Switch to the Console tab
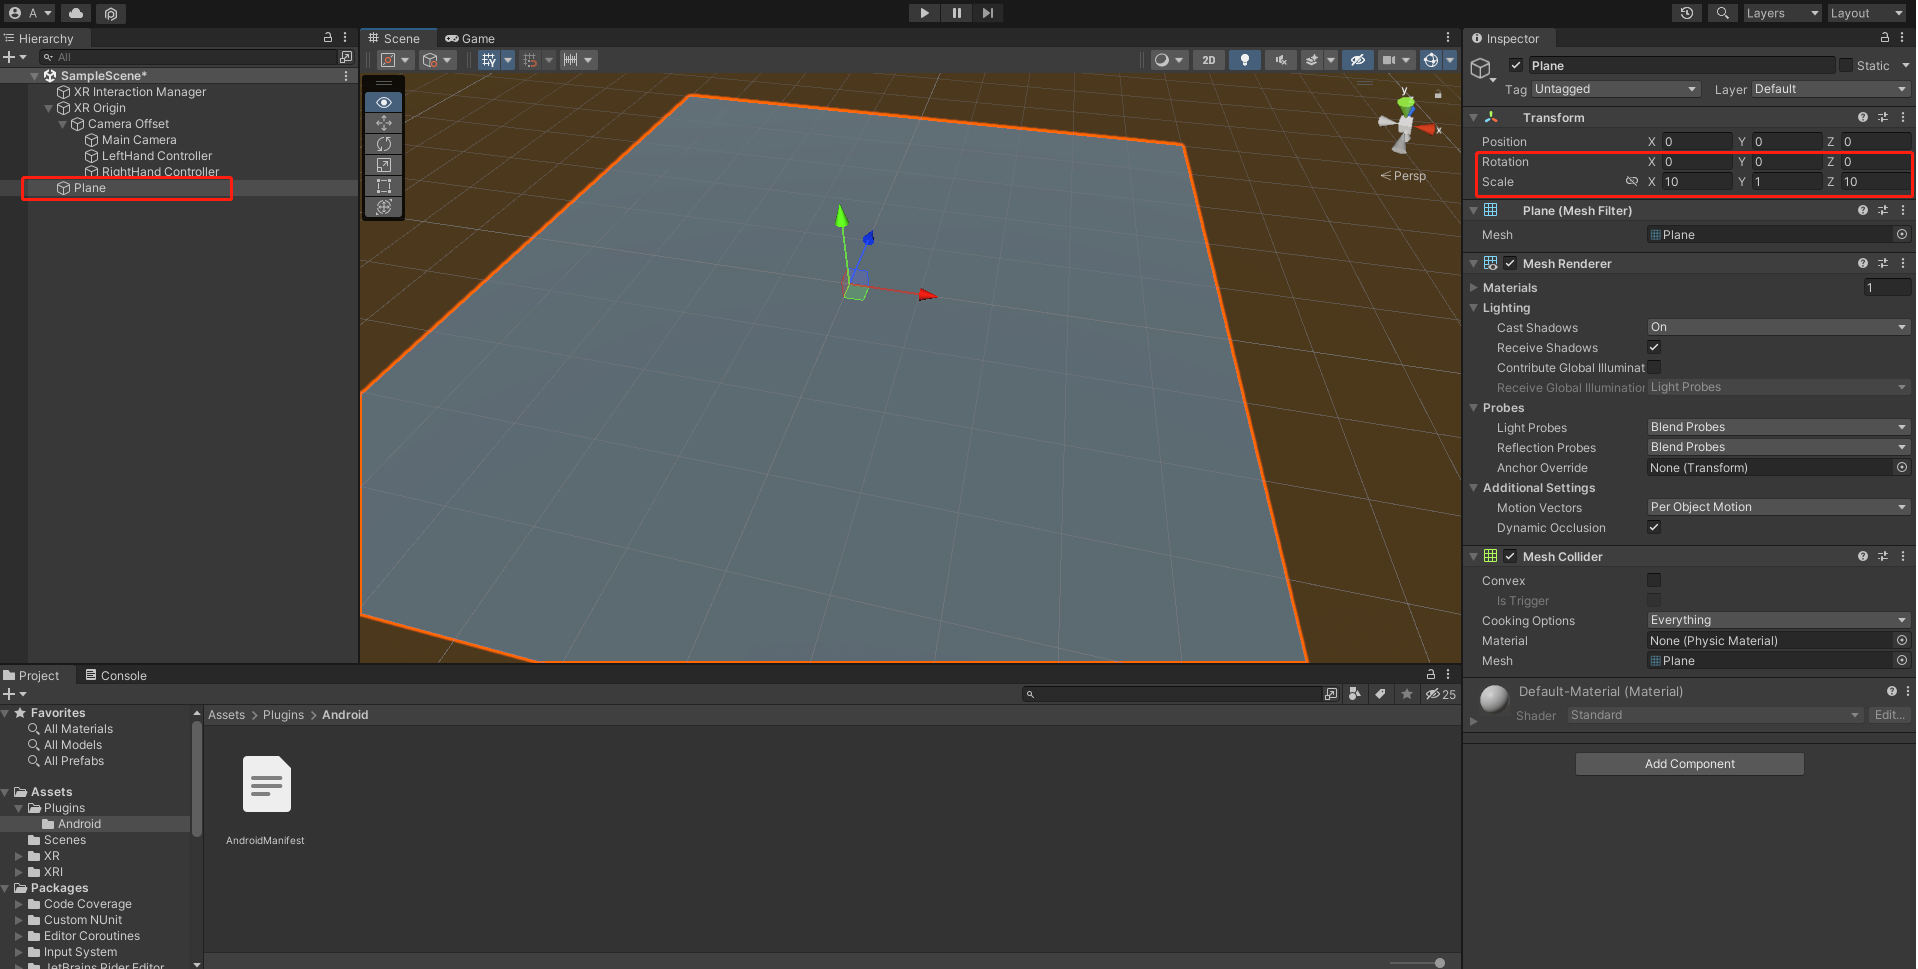The width and height of the screenshot is (1918, 969). point(116,676)
